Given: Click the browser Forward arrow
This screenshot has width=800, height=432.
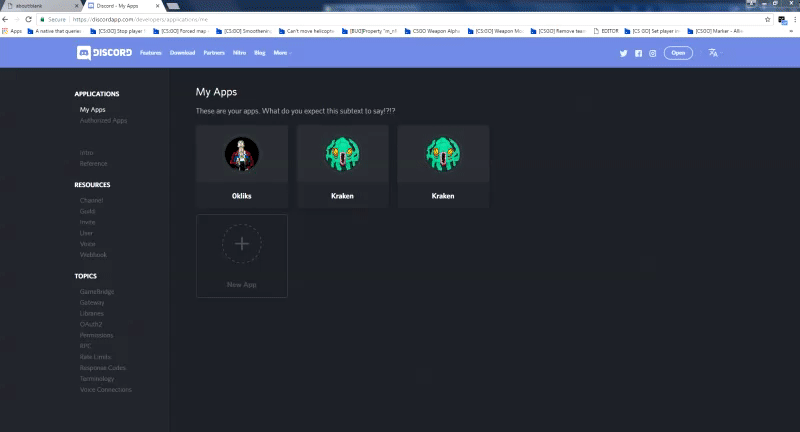Looking at the screenshot, I should pos(17,19).
